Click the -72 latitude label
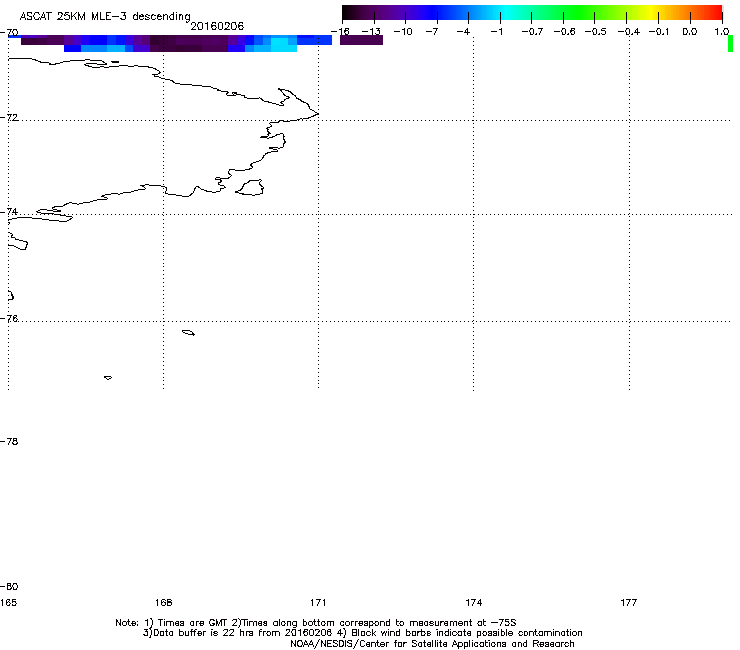The image size is (740, 650). 9,117
